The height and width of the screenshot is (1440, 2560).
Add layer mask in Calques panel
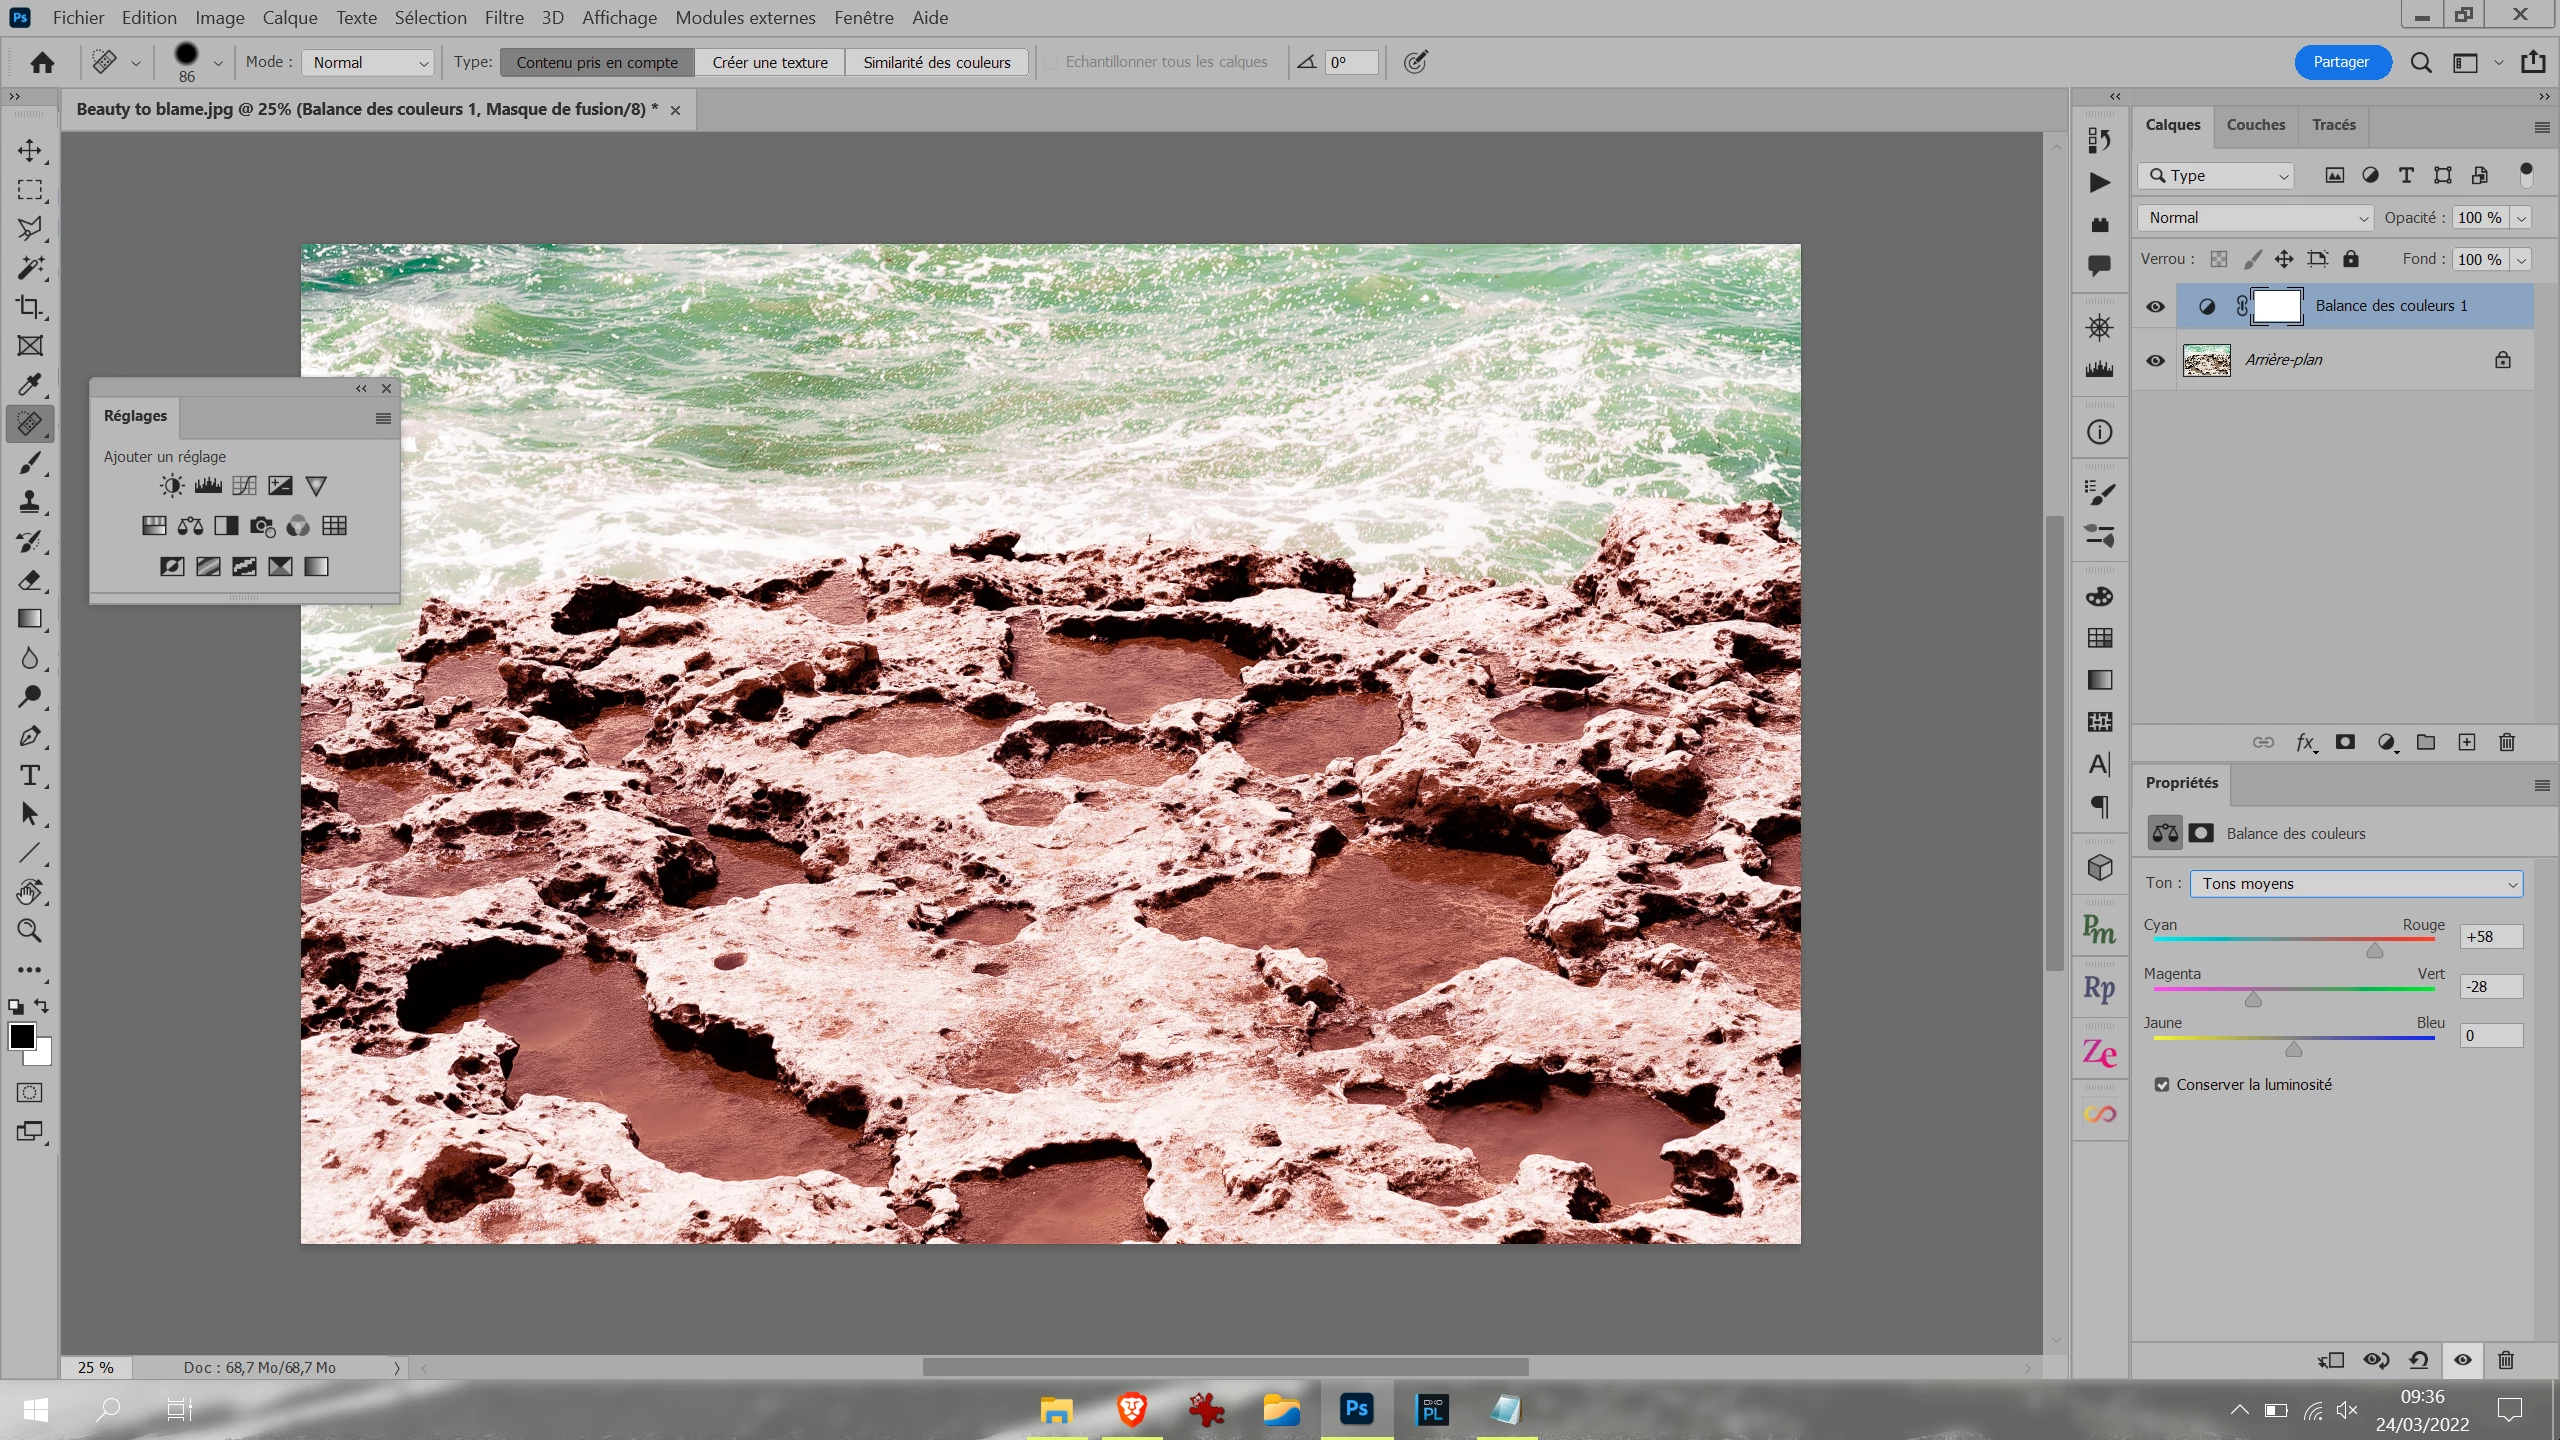(2345, 742)
